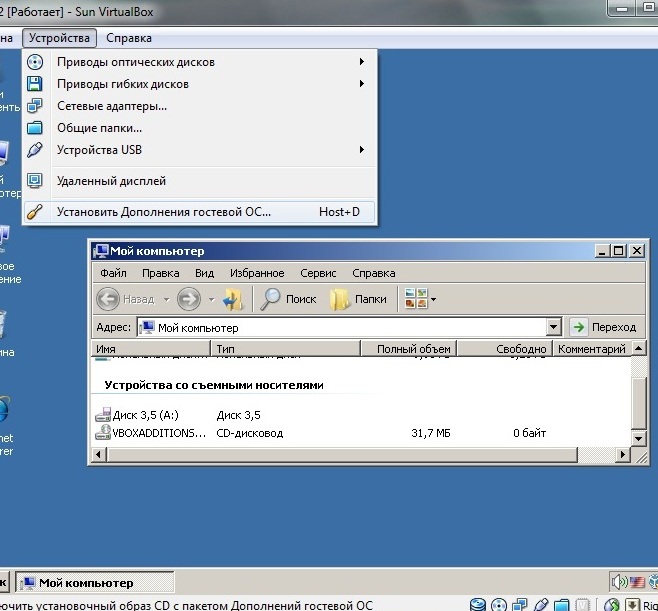
Task: Open the address bar dropdown arrow
Action: coord(554,327)
